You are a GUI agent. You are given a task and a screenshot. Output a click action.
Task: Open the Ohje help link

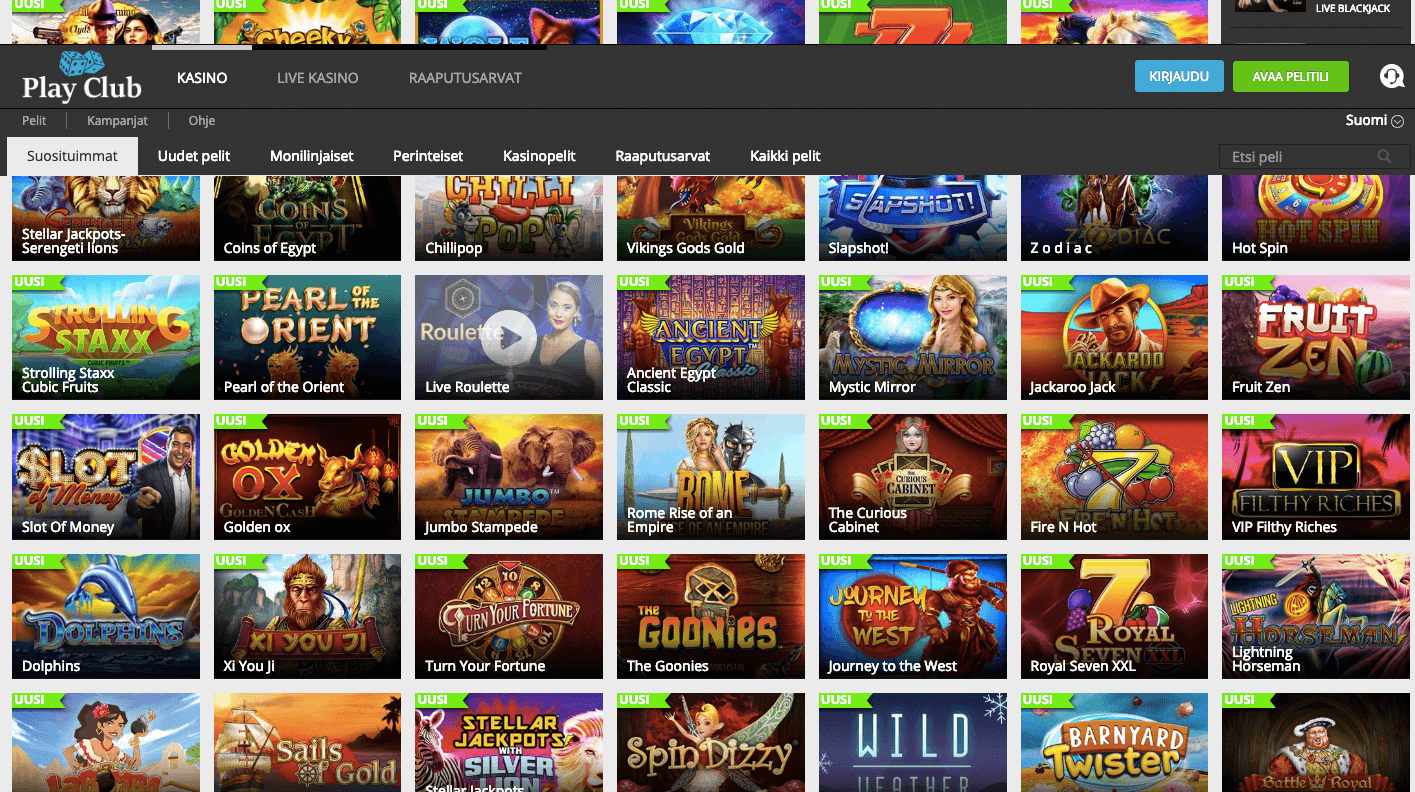[x=202, y=121]
